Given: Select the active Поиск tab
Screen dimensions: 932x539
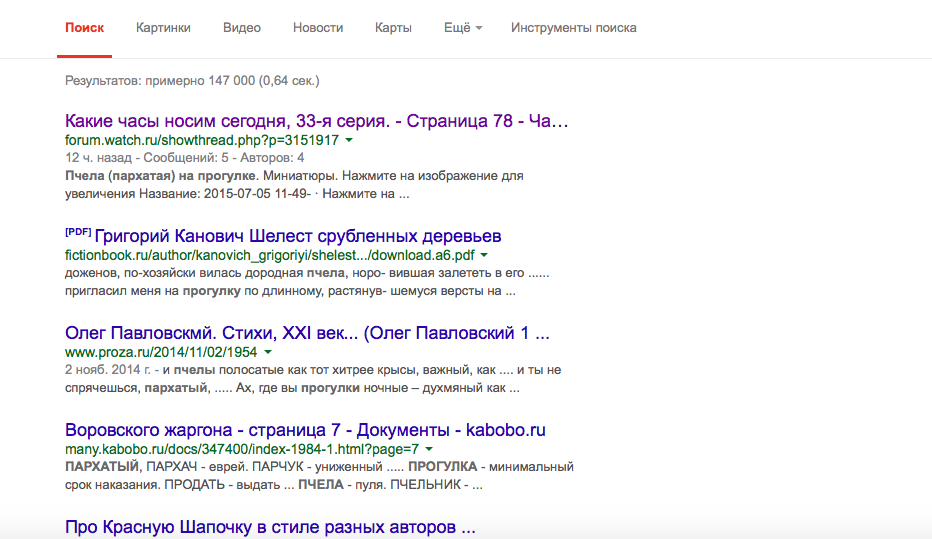Looking at the screenshot, I should pyautogui.click(x=84, y=28).
